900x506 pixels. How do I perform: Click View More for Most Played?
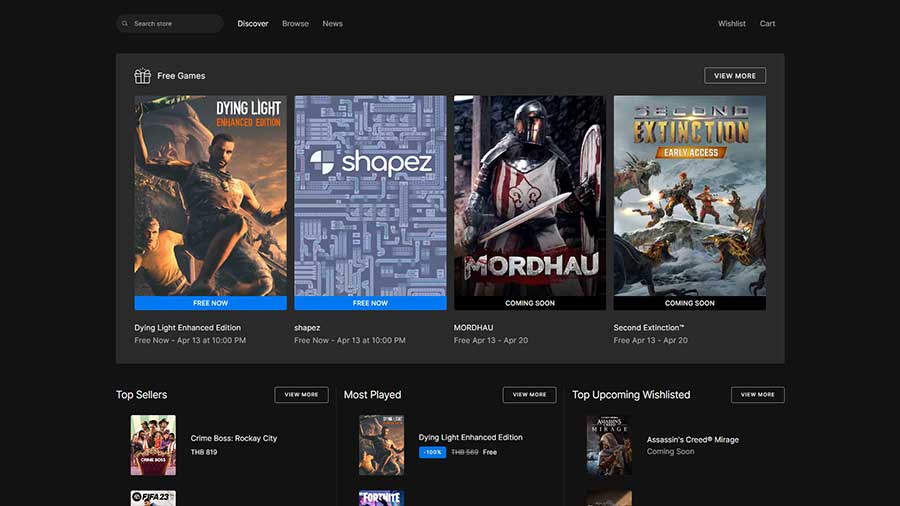click(529, 395)
